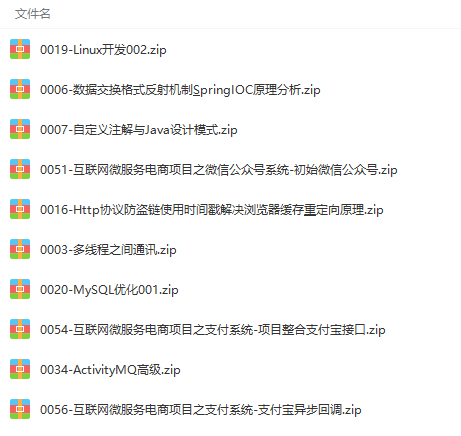Click the zip icon for 0019-Linux开发002.zip
Screen dimensions: 461x436
pyautogui.click(x=20, y=49)
